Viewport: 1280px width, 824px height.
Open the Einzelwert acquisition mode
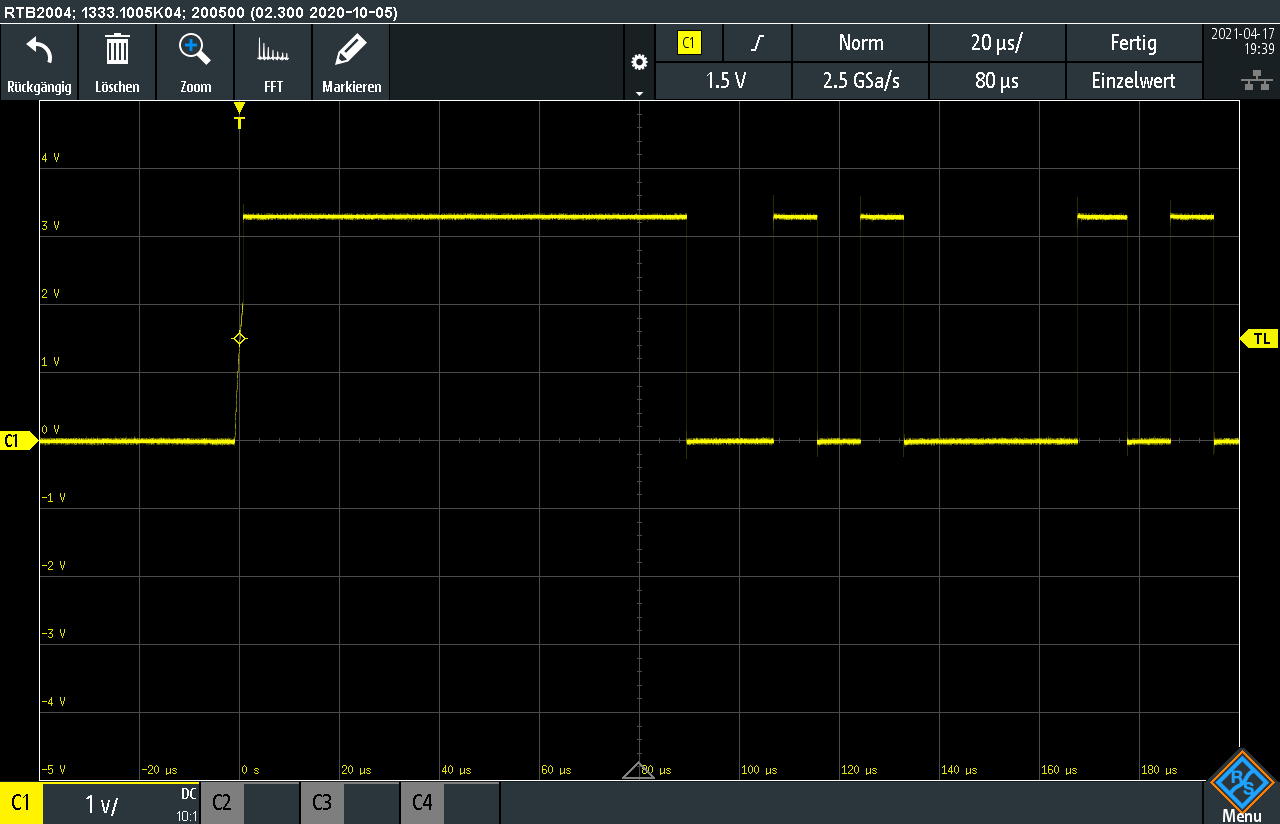(1134, 81)
